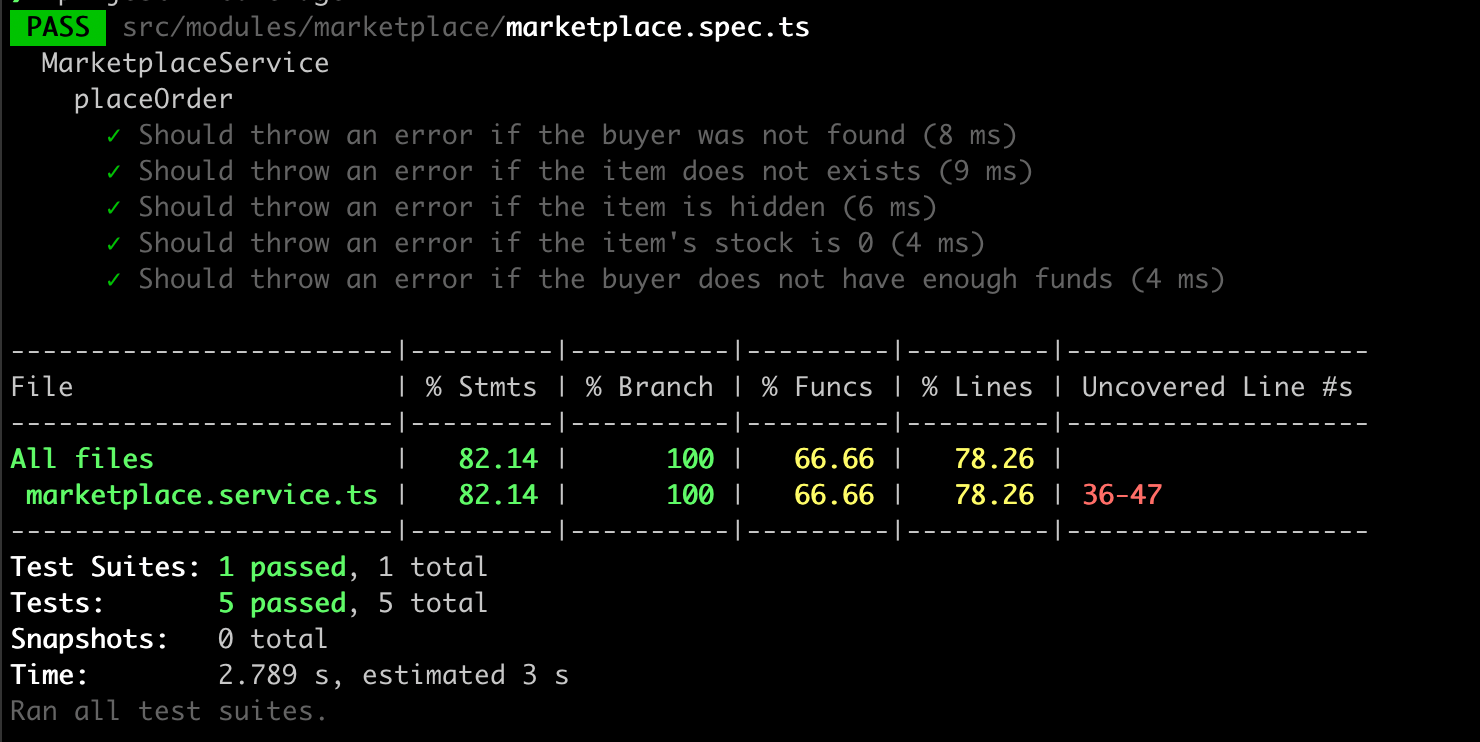Click checkmark beside item does not exists test
1480x742 pixels.
pyautogui.click(x=114, y=171)
